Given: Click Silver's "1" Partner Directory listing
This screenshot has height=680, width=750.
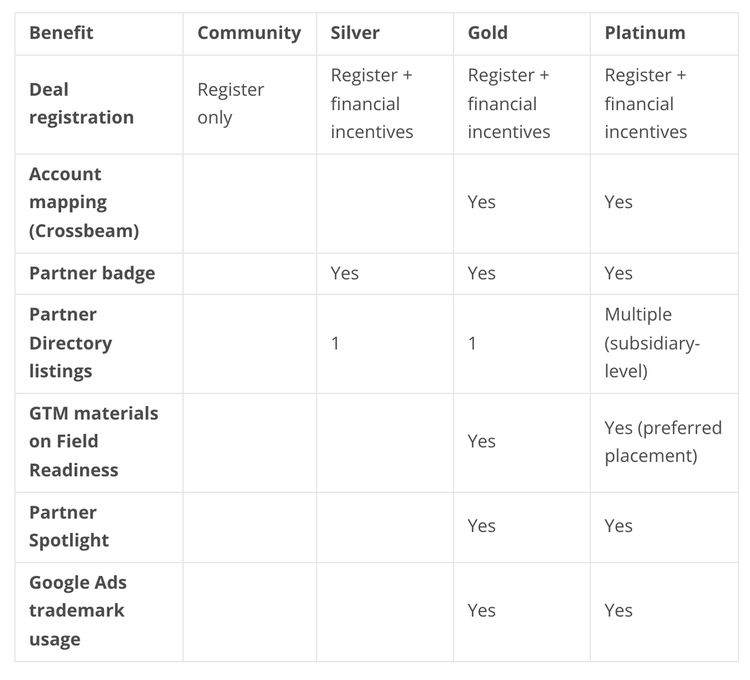Looking at the screenshot, I should coord(336,343).
